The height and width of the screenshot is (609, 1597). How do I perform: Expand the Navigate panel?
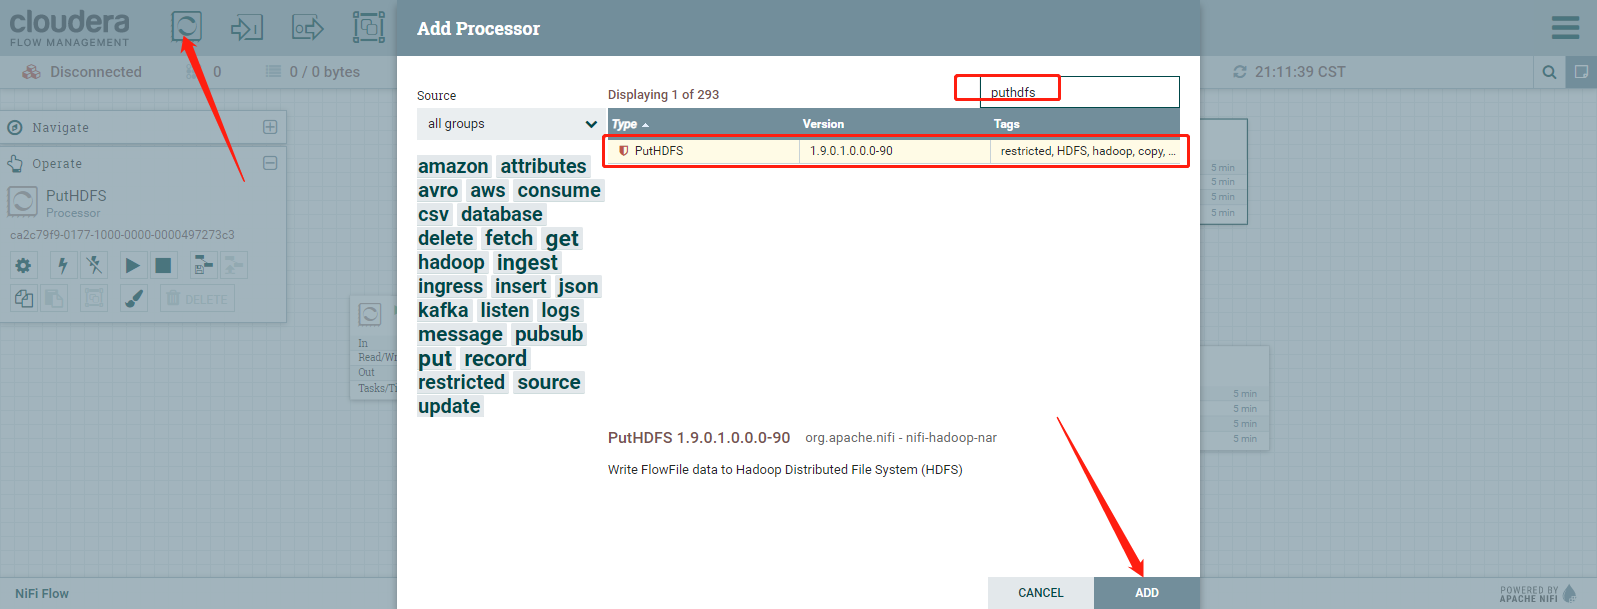(270, 127)
